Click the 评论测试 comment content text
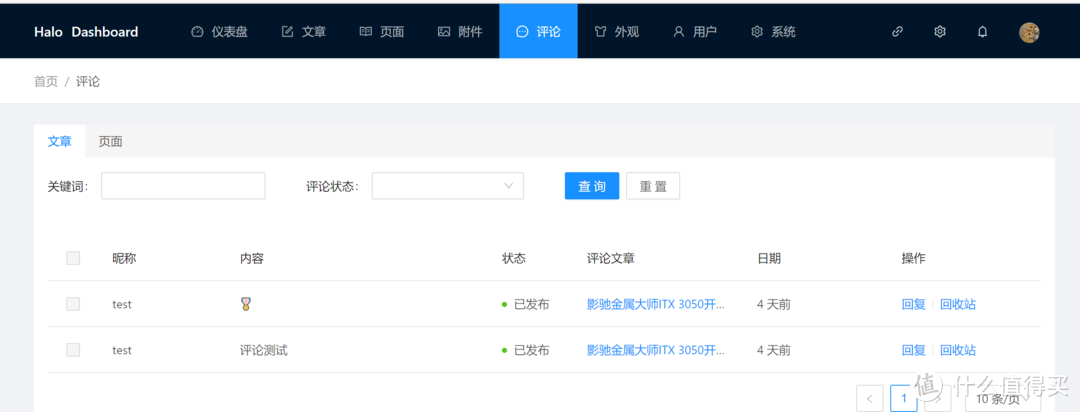Screen dimensions: 1080x412 [x=264, y=350]
